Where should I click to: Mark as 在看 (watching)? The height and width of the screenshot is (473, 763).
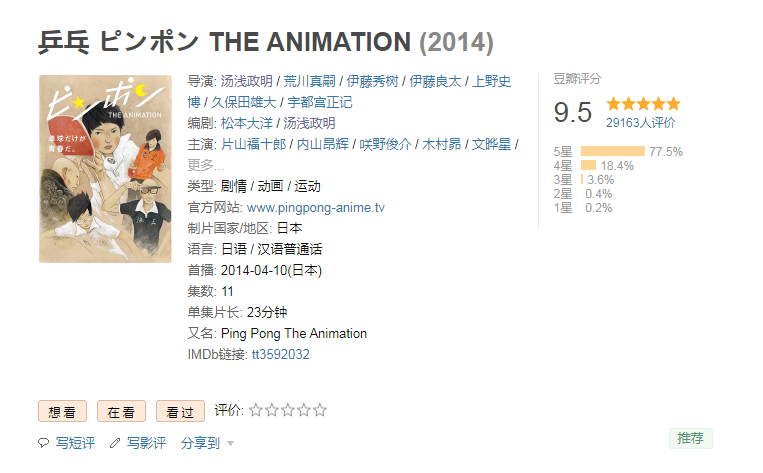coord(122,411)
